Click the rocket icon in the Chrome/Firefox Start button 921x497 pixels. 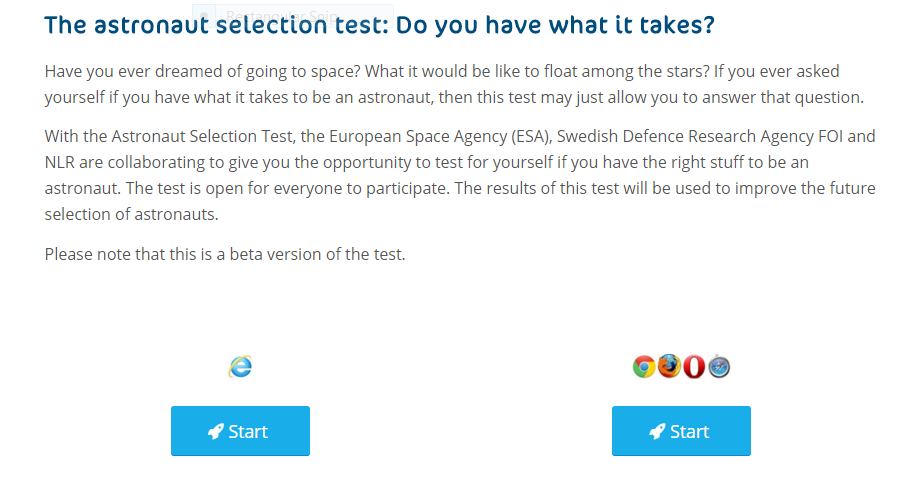pyautogui.click(x=656, y=432)
